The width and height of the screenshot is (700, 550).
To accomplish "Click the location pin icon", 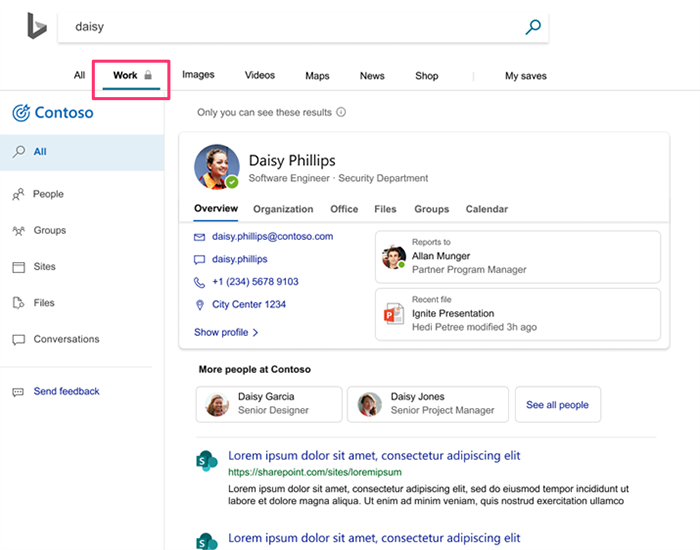I will [x=200, y=305].
